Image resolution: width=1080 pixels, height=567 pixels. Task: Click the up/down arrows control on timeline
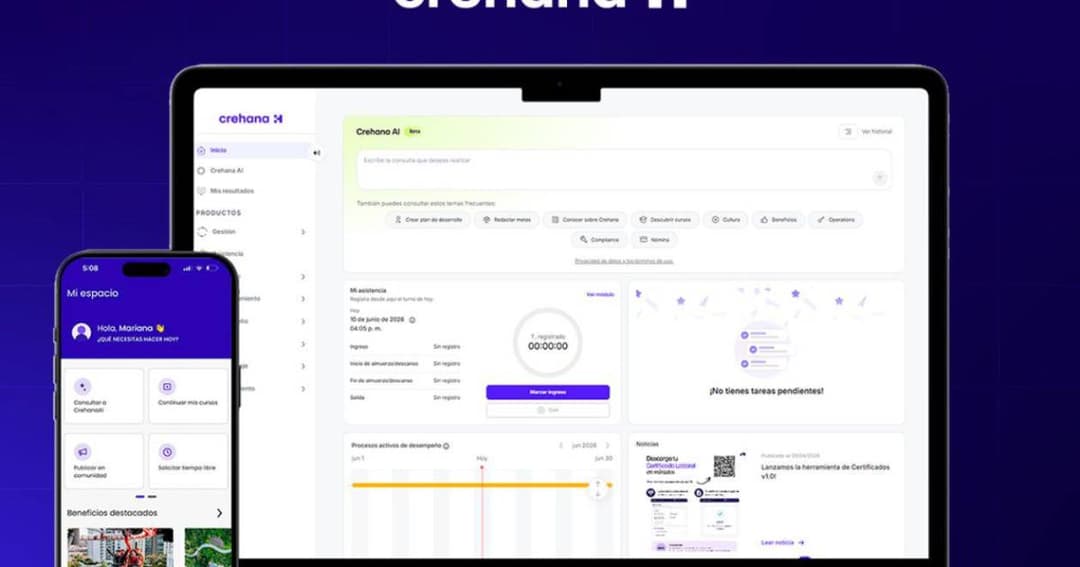[598, 489]
